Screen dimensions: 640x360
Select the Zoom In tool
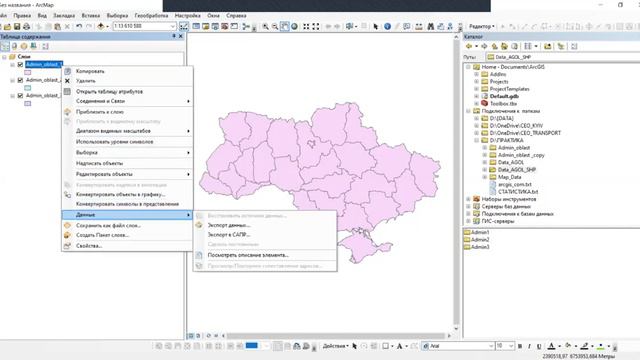(266, 27)
